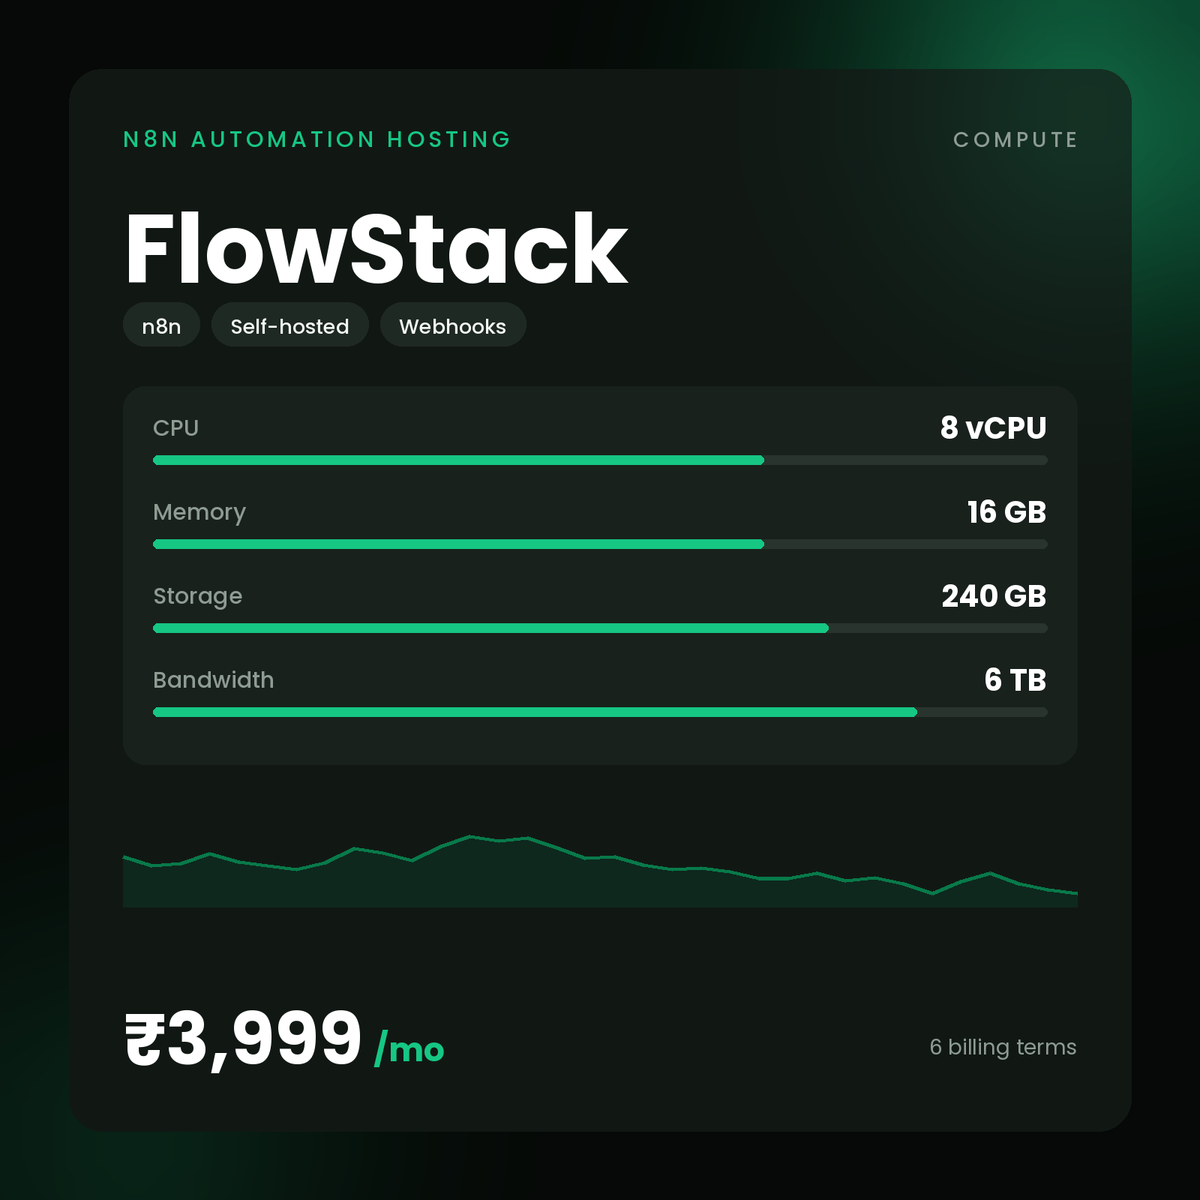Click the Webhooks tag pill

(453, 325)
